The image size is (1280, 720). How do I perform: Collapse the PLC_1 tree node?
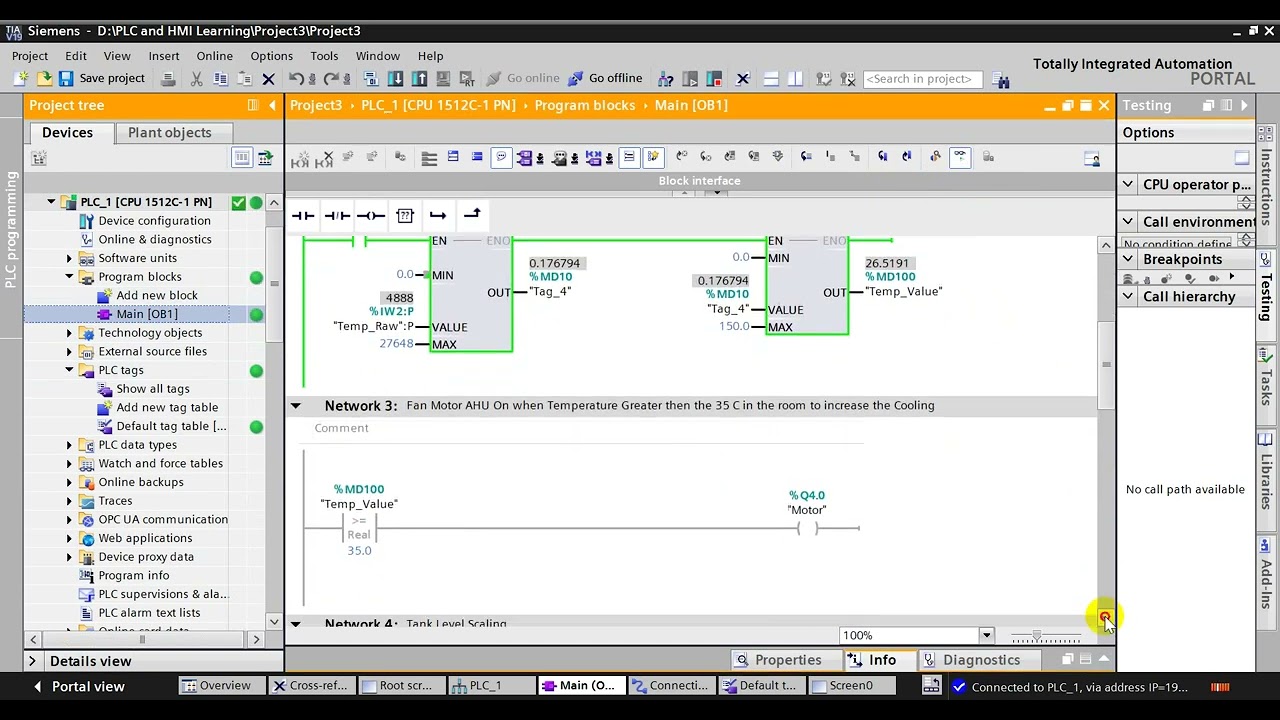tap(51, 202)
